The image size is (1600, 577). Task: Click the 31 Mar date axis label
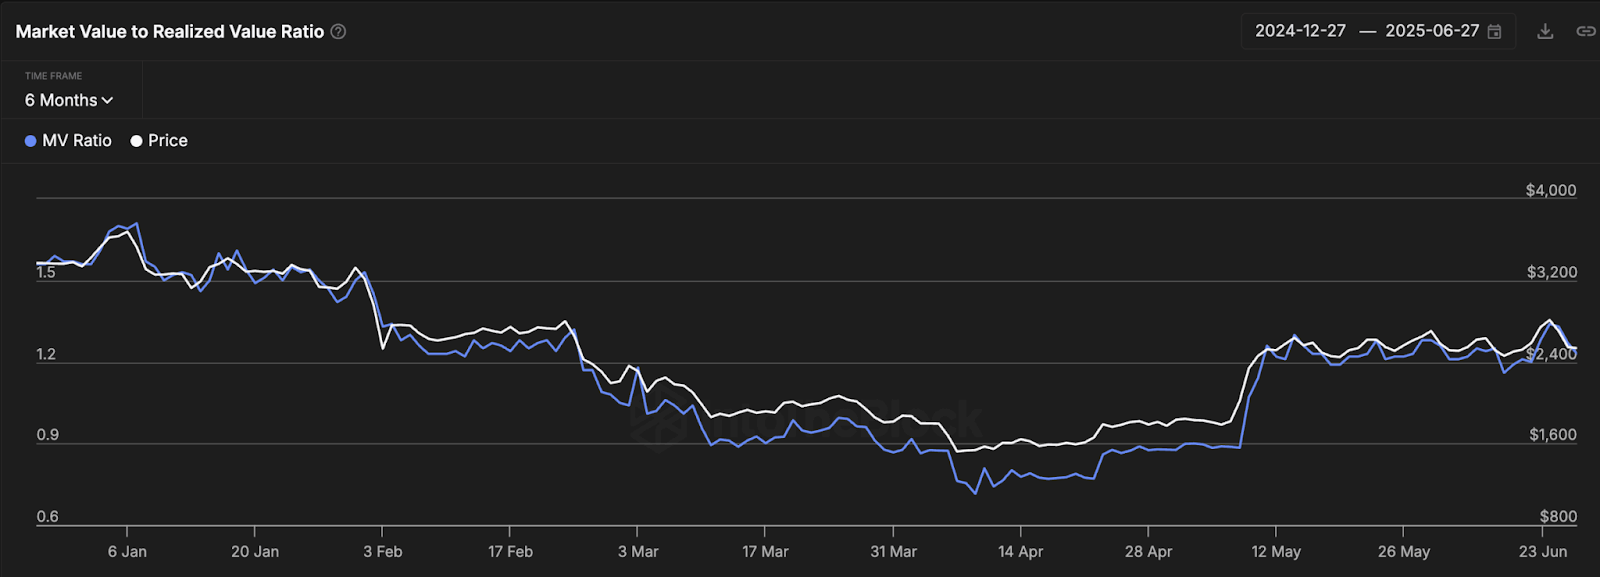[x=893, y=552]
